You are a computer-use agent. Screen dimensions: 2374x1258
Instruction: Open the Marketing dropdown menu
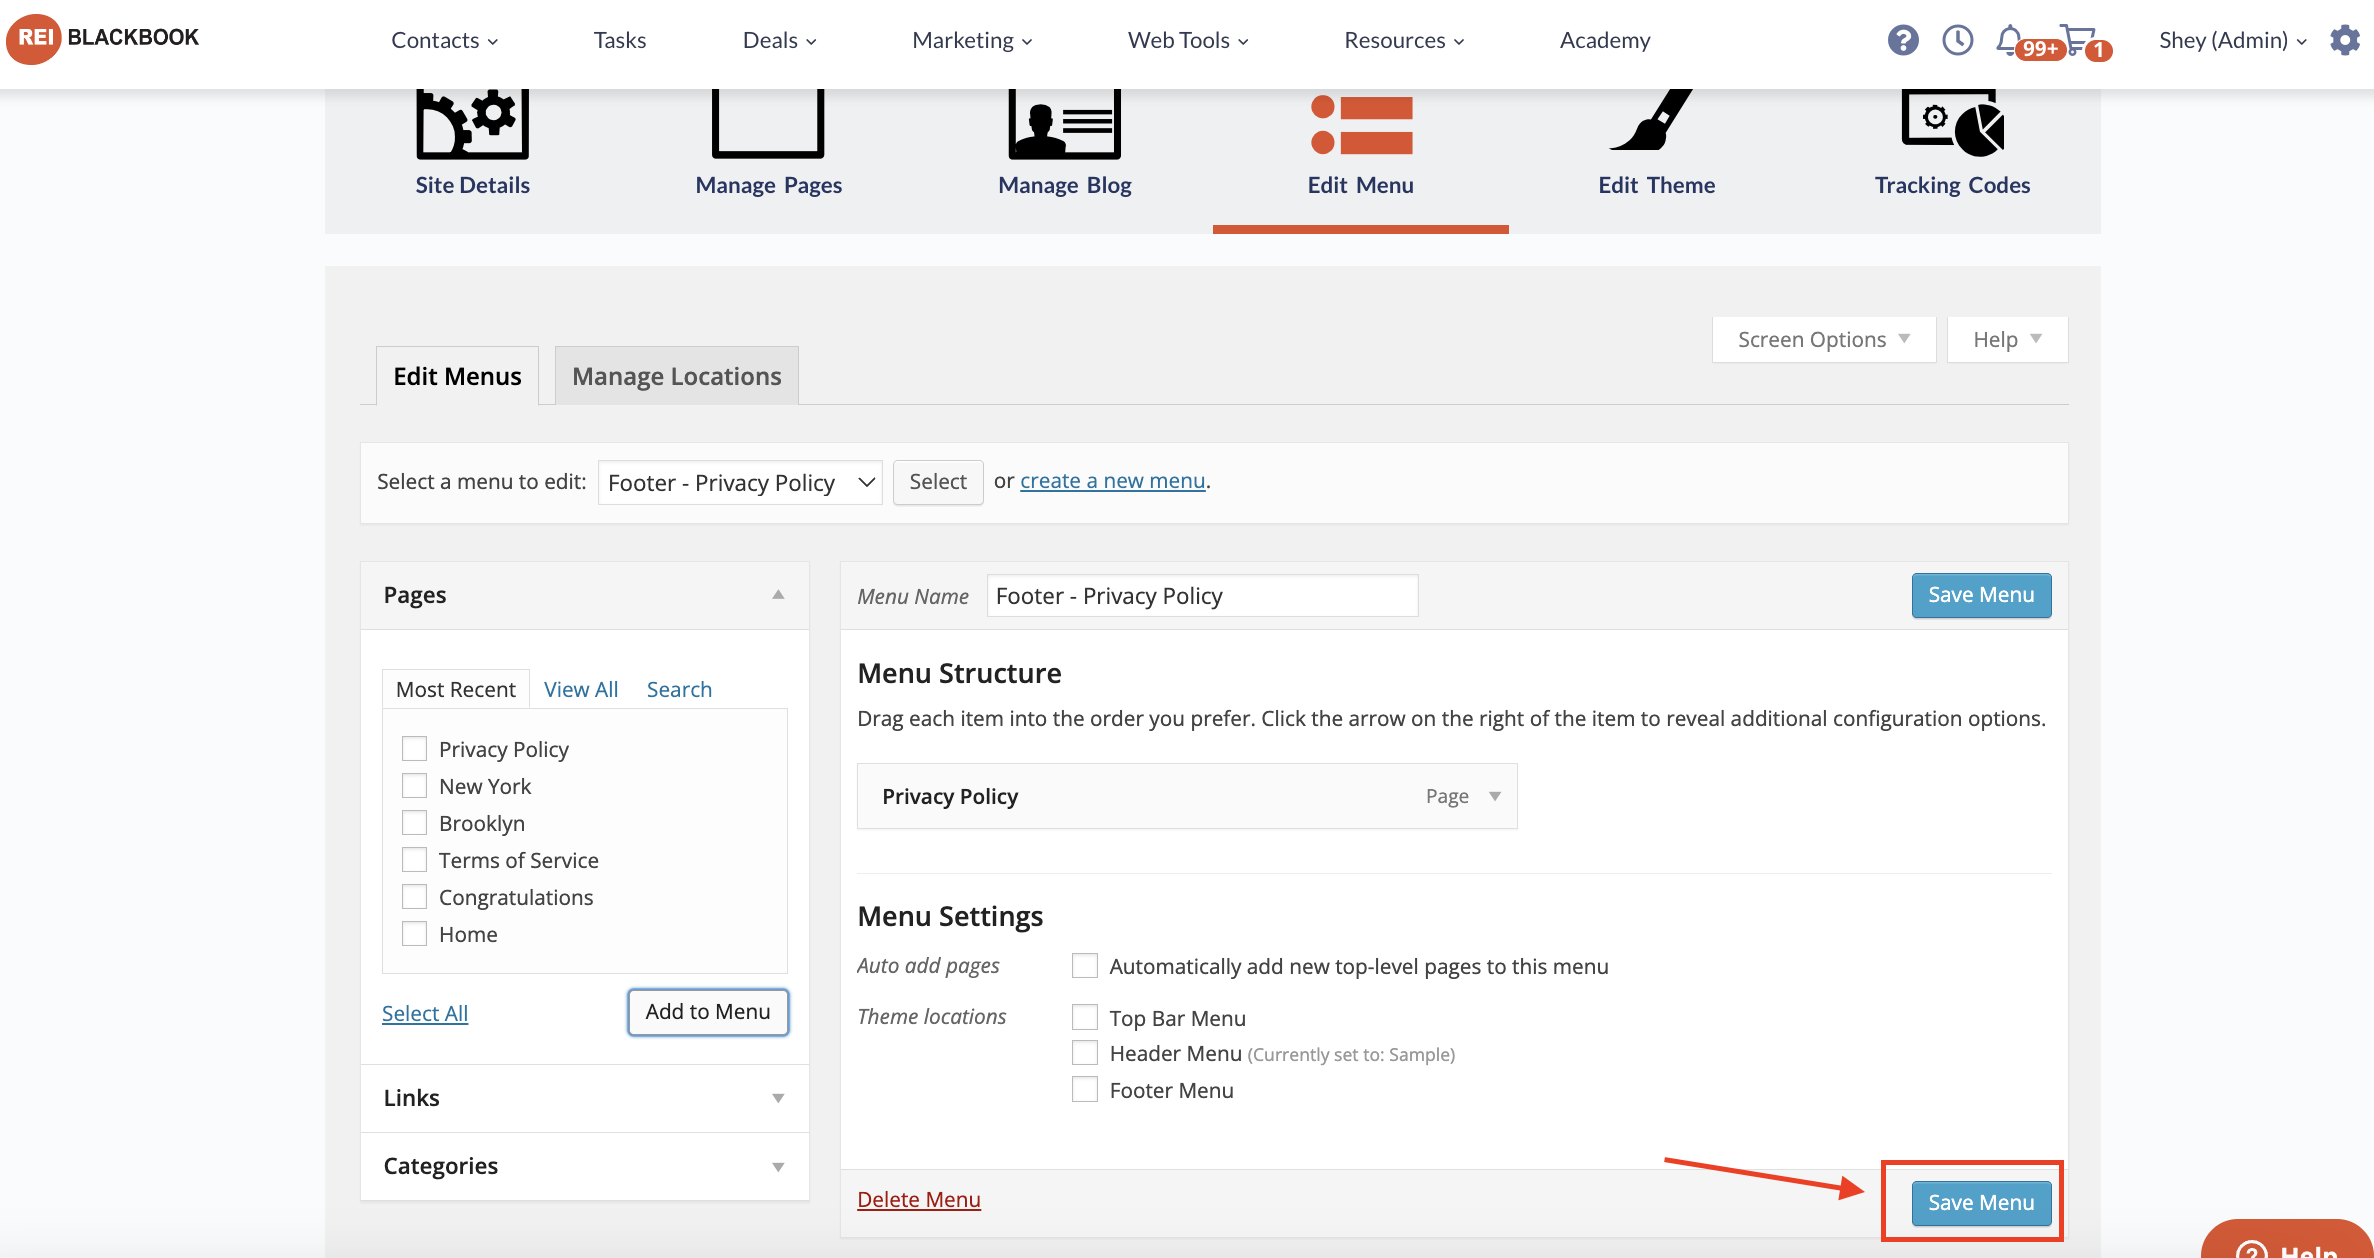[972, 40]
